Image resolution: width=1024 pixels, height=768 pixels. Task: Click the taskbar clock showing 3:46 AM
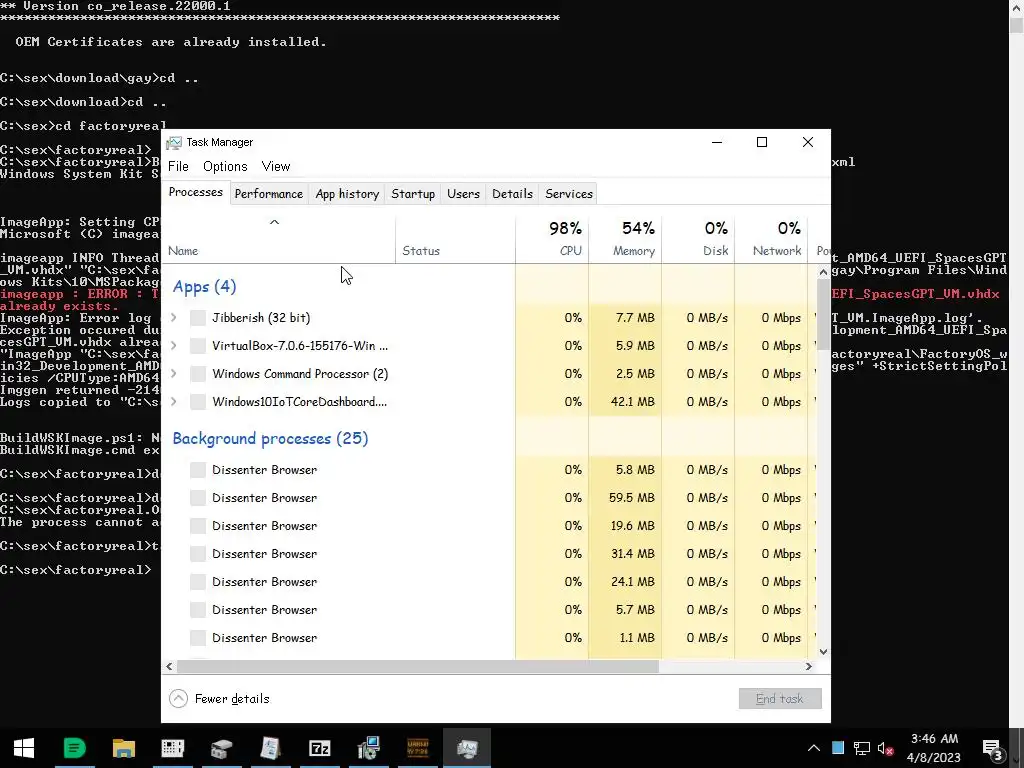934,748
